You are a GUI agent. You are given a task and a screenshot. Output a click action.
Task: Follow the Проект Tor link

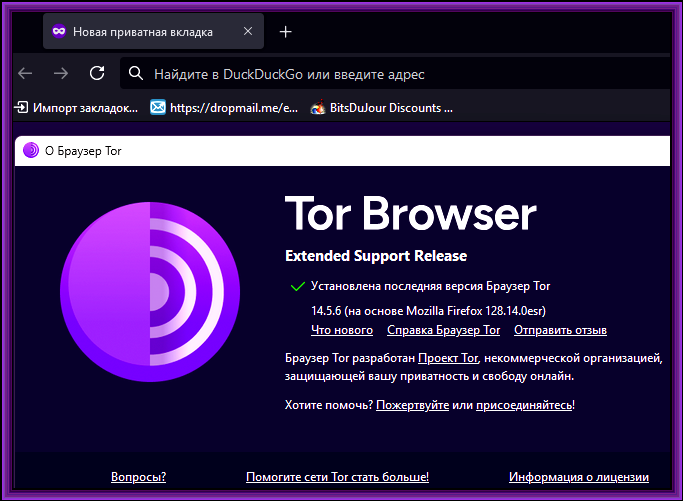pyautogui.click(x=448, y=358)
